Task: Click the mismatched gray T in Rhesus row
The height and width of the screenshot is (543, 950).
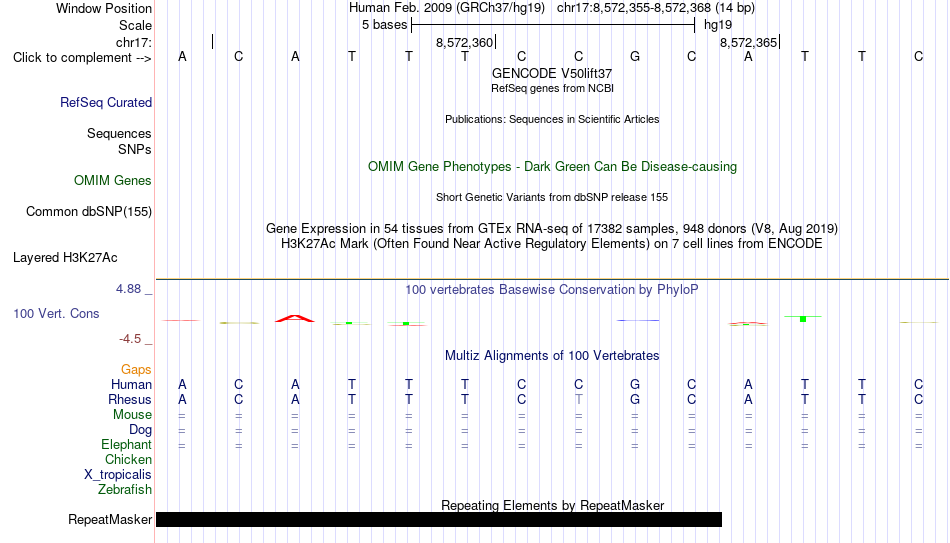Action: point(579,399)
